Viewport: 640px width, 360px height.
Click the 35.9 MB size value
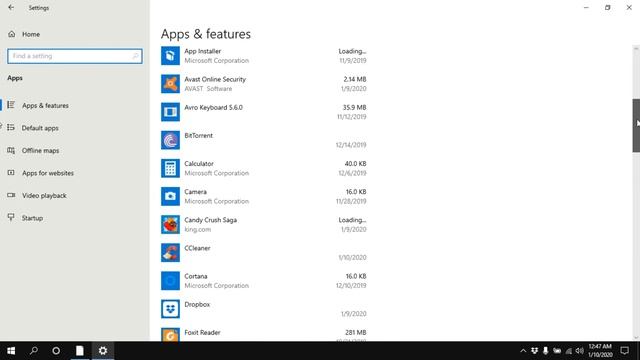pos(354,107)
